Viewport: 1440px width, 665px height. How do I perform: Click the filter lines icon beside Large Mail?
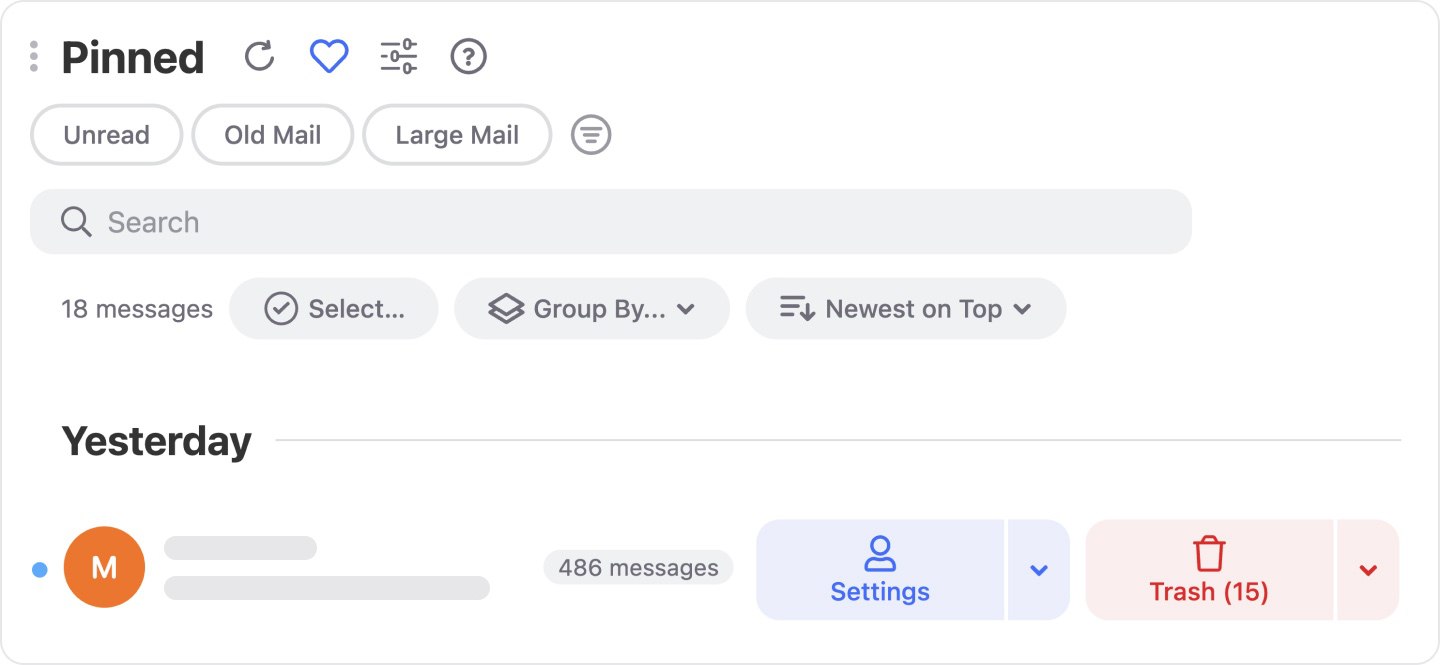[591, 134]
